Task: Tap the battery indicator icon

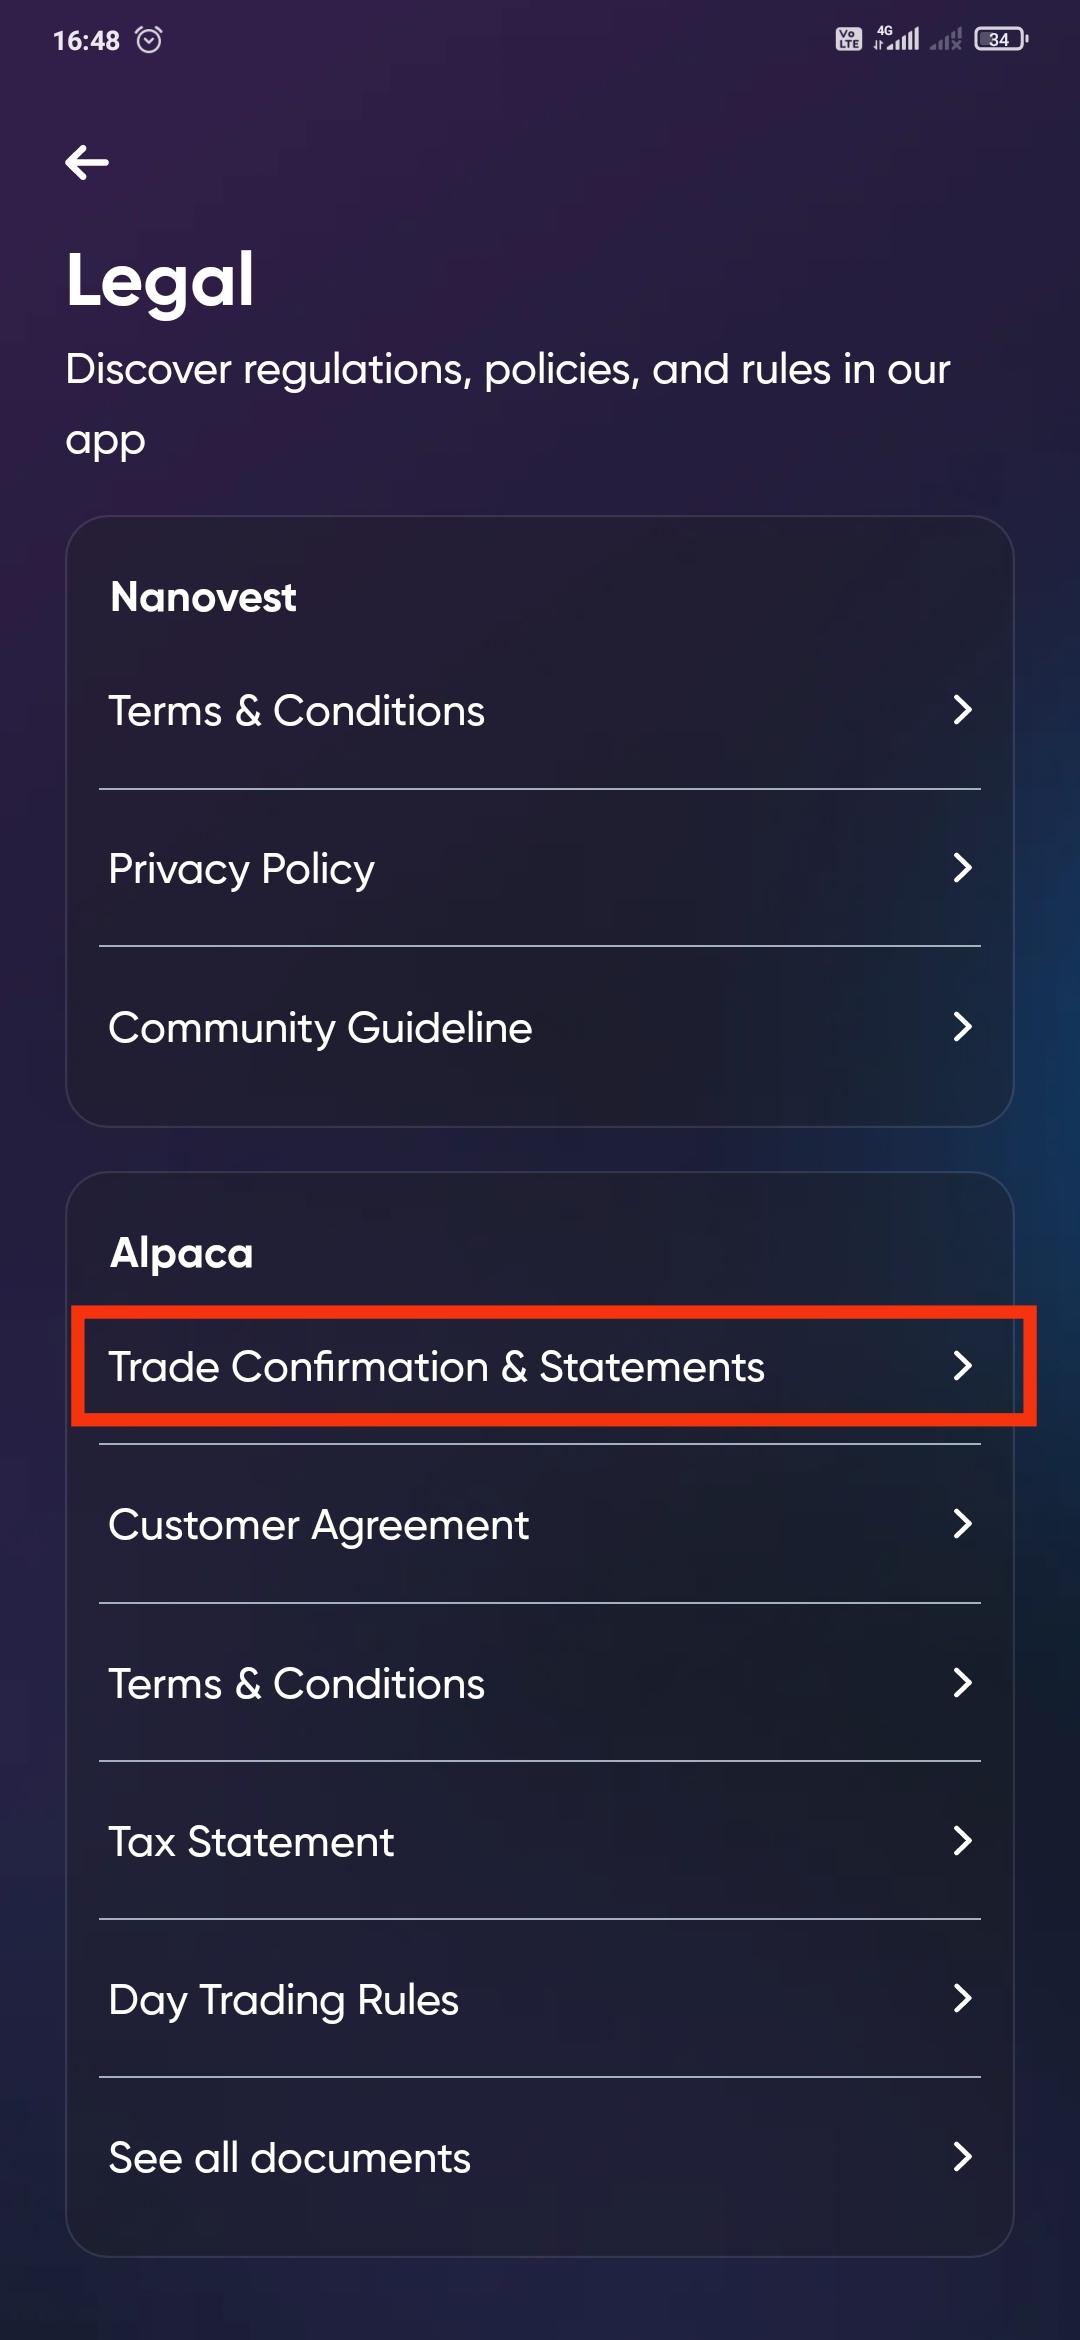Action: point(1001,40)
